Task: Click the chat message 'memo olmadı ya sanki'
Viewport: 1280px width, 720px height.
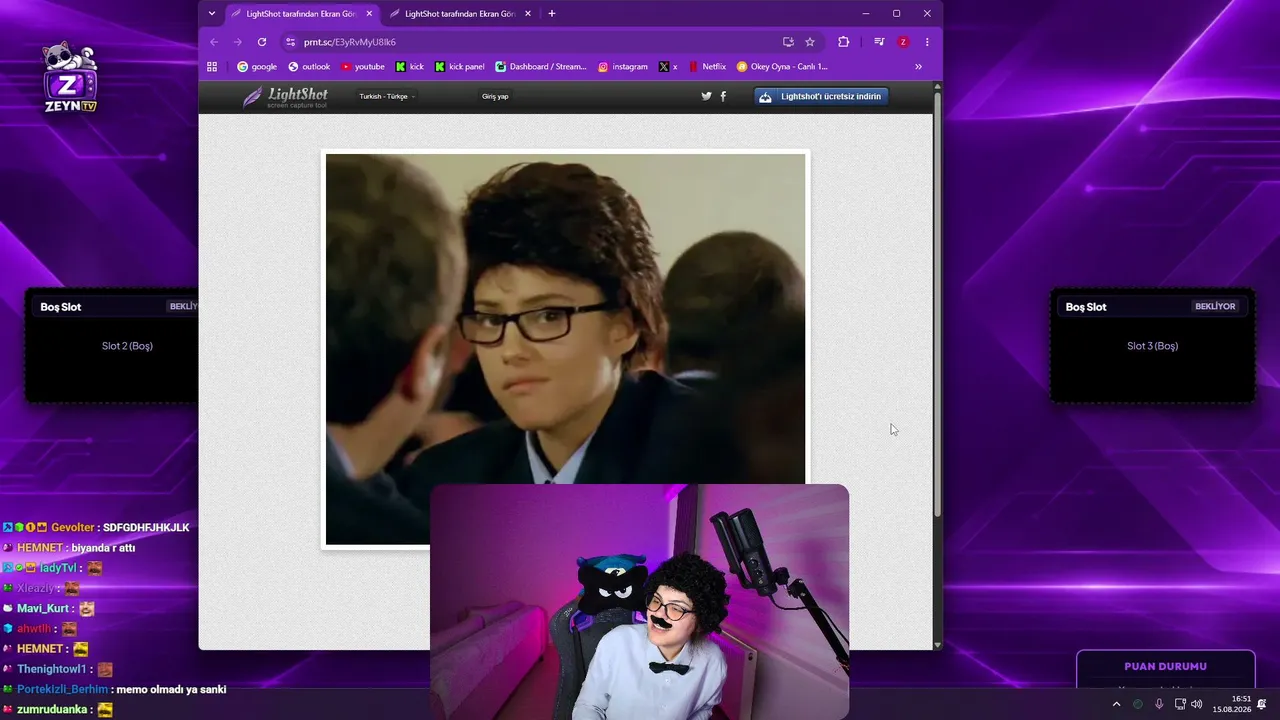Action: tap(171, 689)
